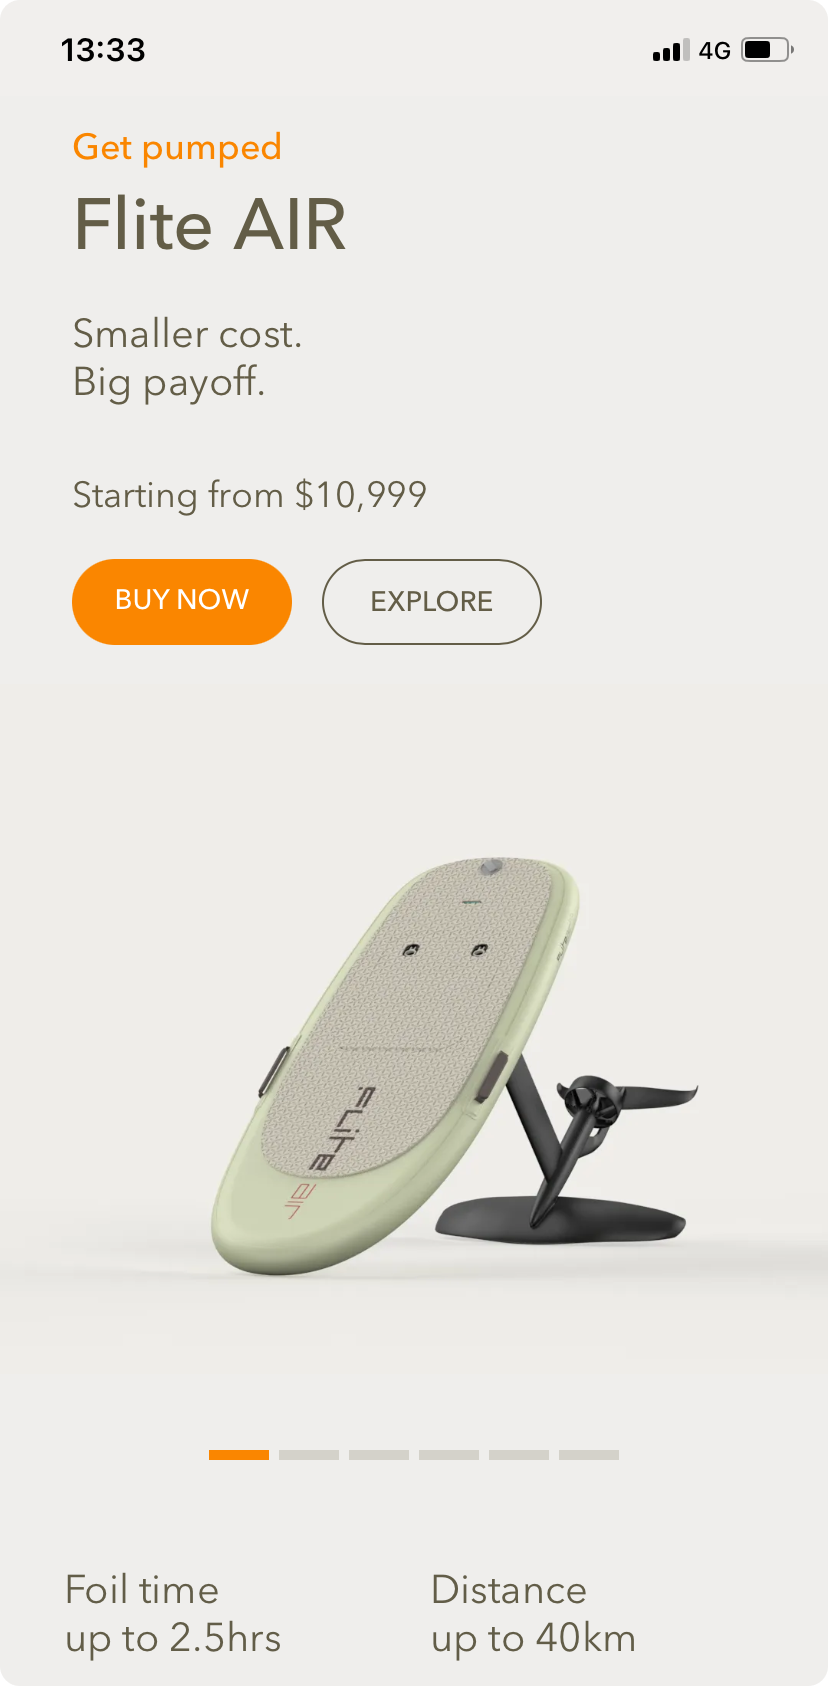Select the first orange carousel indicator
828x1686 pixels.
pos(239,1455)
